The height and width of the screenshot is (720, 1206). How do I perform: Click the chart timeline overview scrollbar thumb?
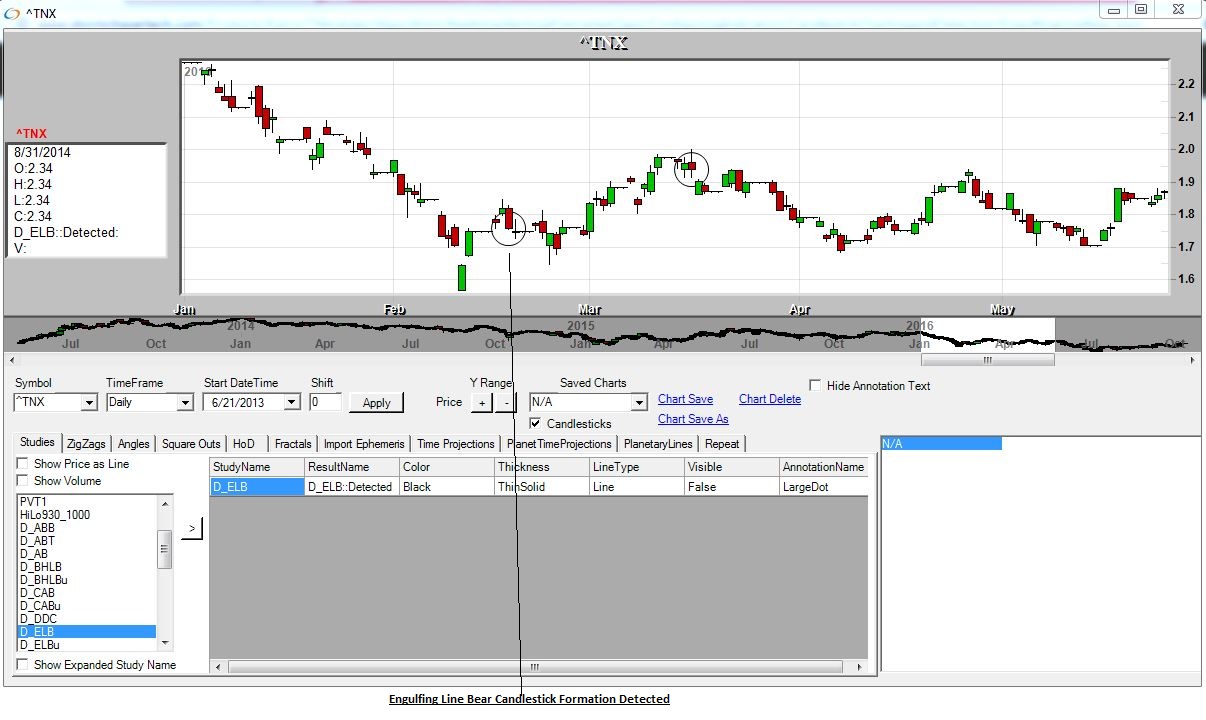(x=987, y=360)
